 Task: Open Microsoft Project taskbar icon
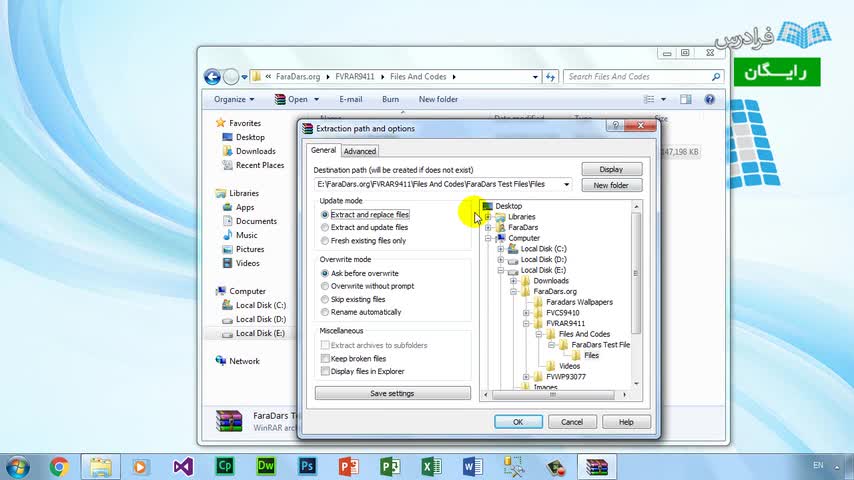pos(390,467)
